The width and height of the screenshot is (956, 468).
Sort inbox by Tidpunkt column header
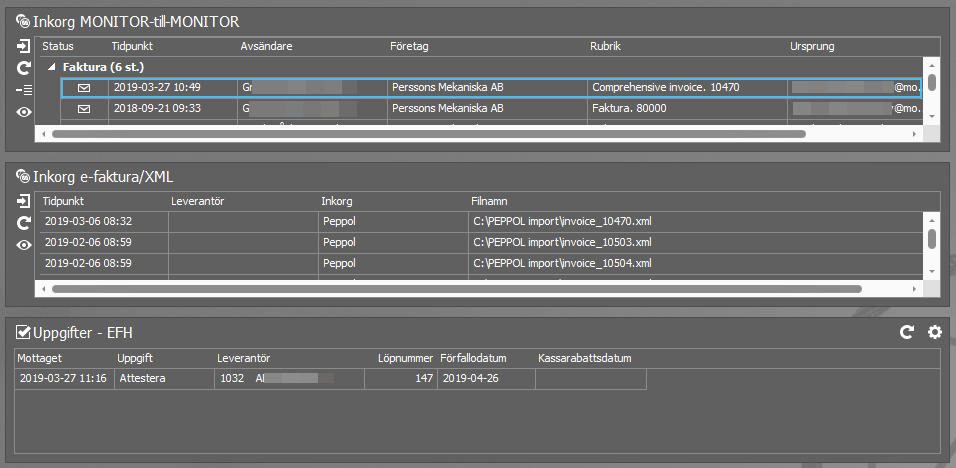[x=133, y=46]
